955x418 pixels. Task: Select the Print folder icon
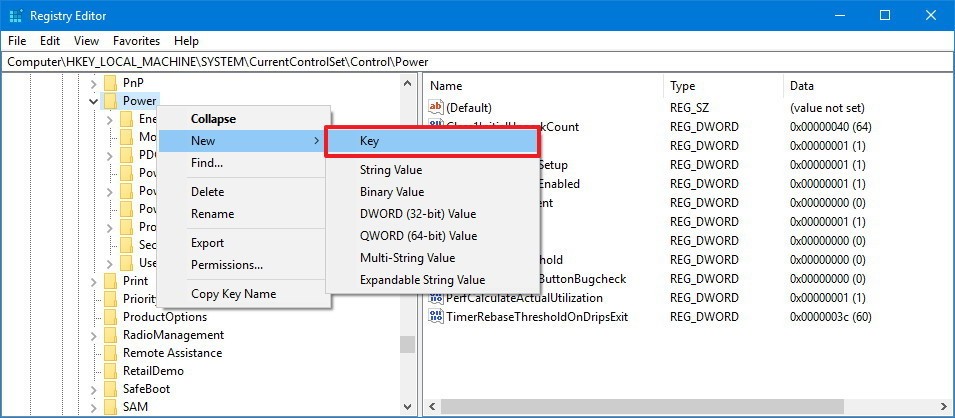coord(110,281)
